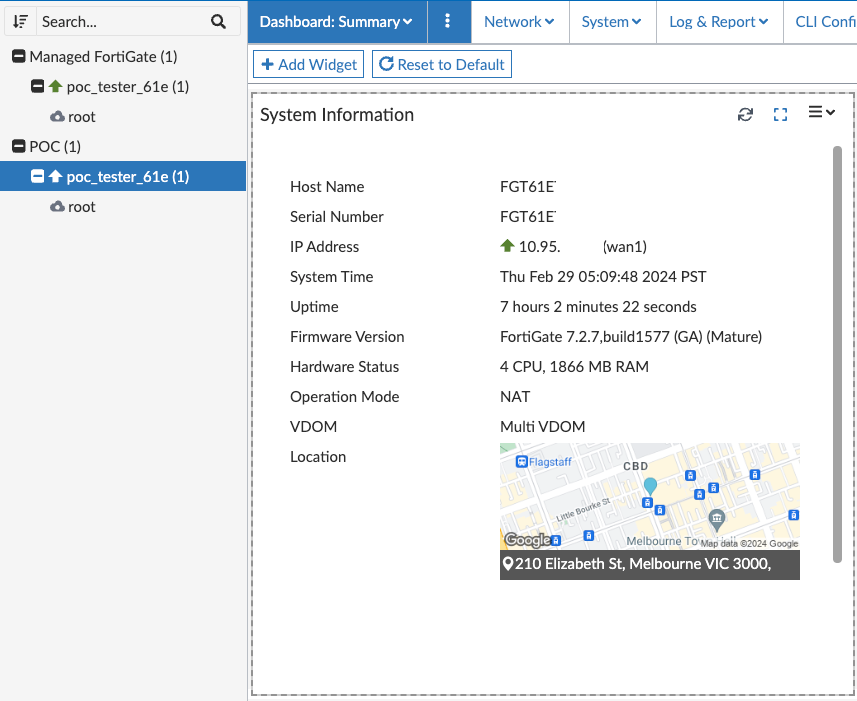Type in the device Search field
The width and height of the screenshot is (857, 701).
pyautogui.click(x=120, y=21)
